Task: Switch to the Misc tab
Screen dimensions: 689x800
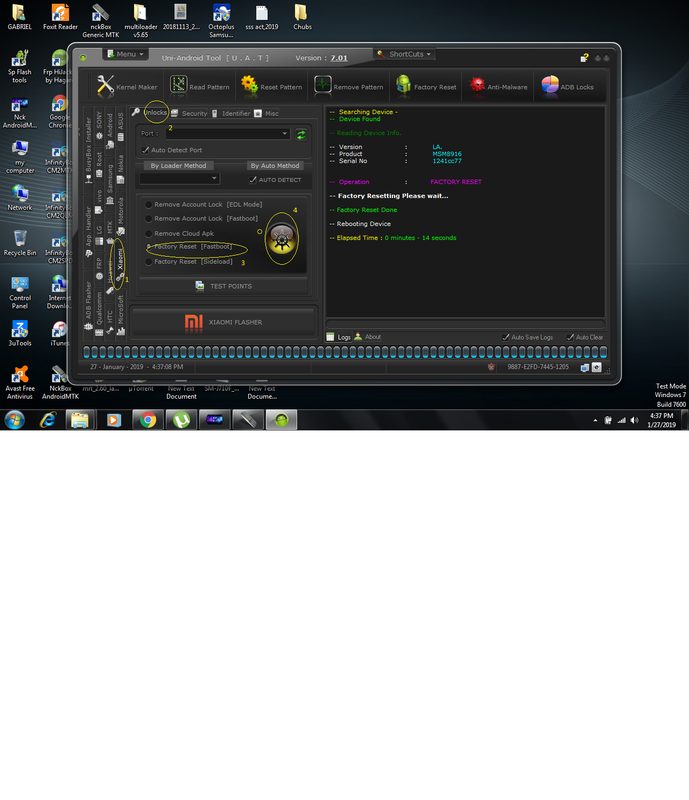Action: tap(267, 113)
